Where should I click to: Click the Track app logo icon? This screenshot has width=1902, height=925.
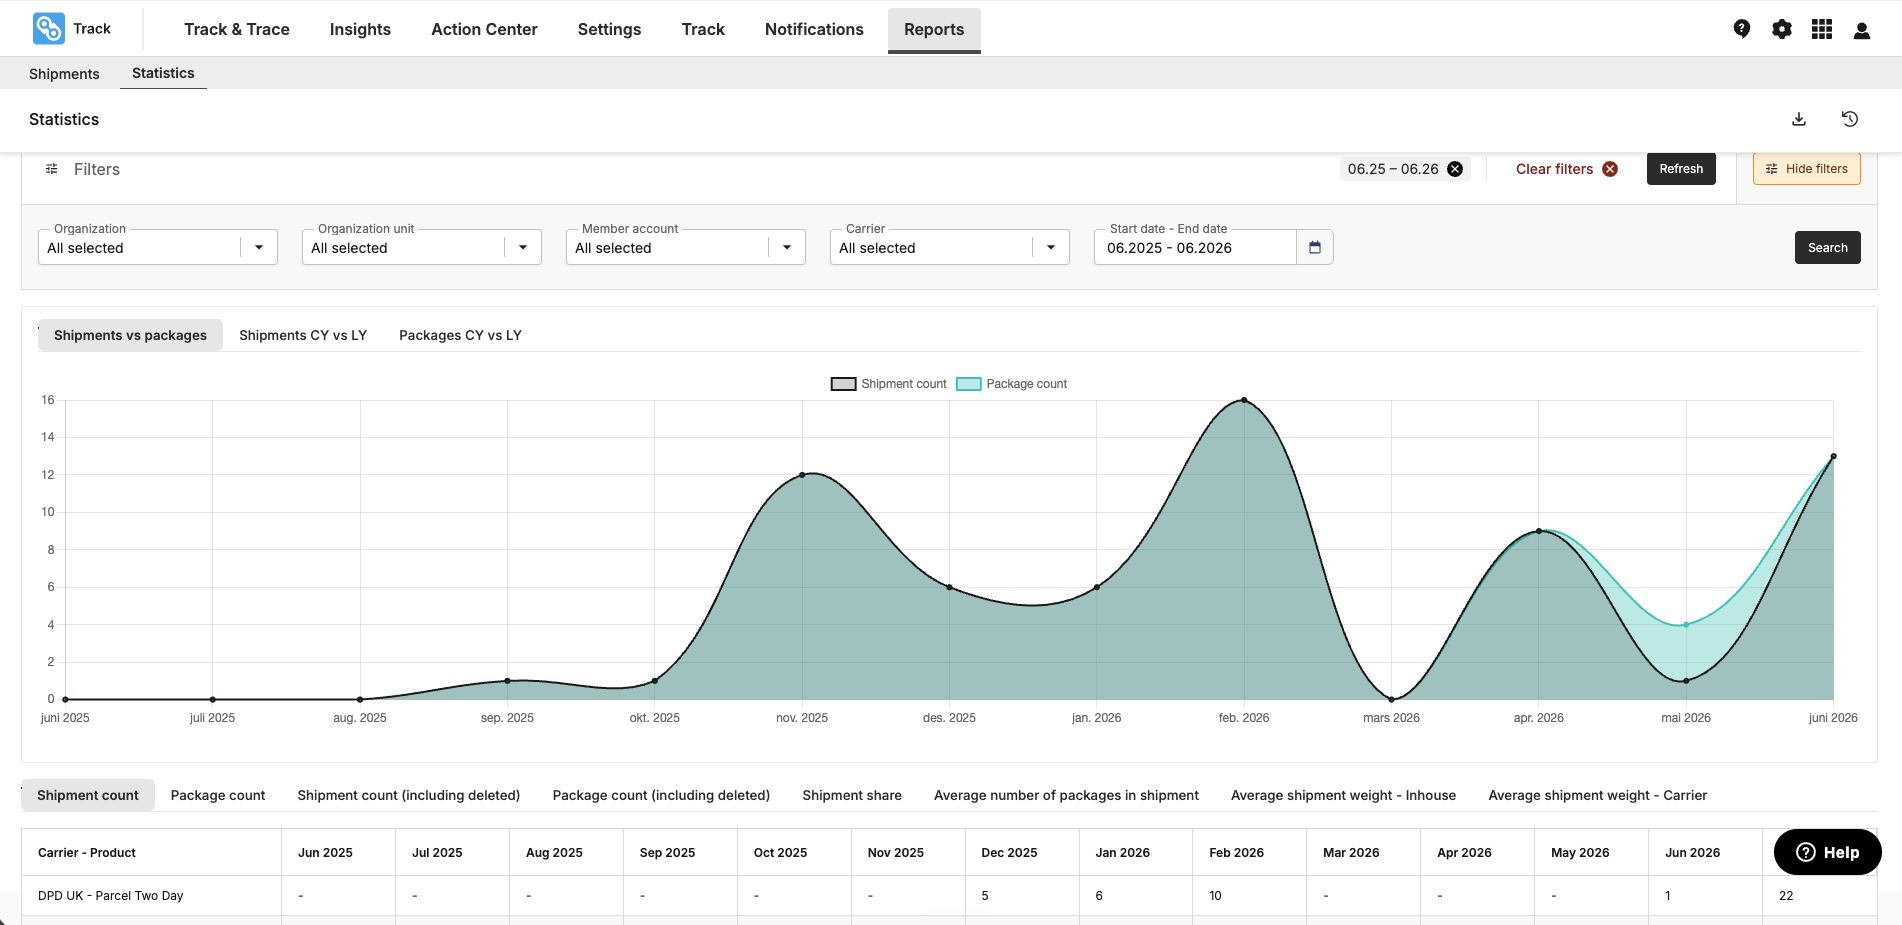tap(48, 28)
